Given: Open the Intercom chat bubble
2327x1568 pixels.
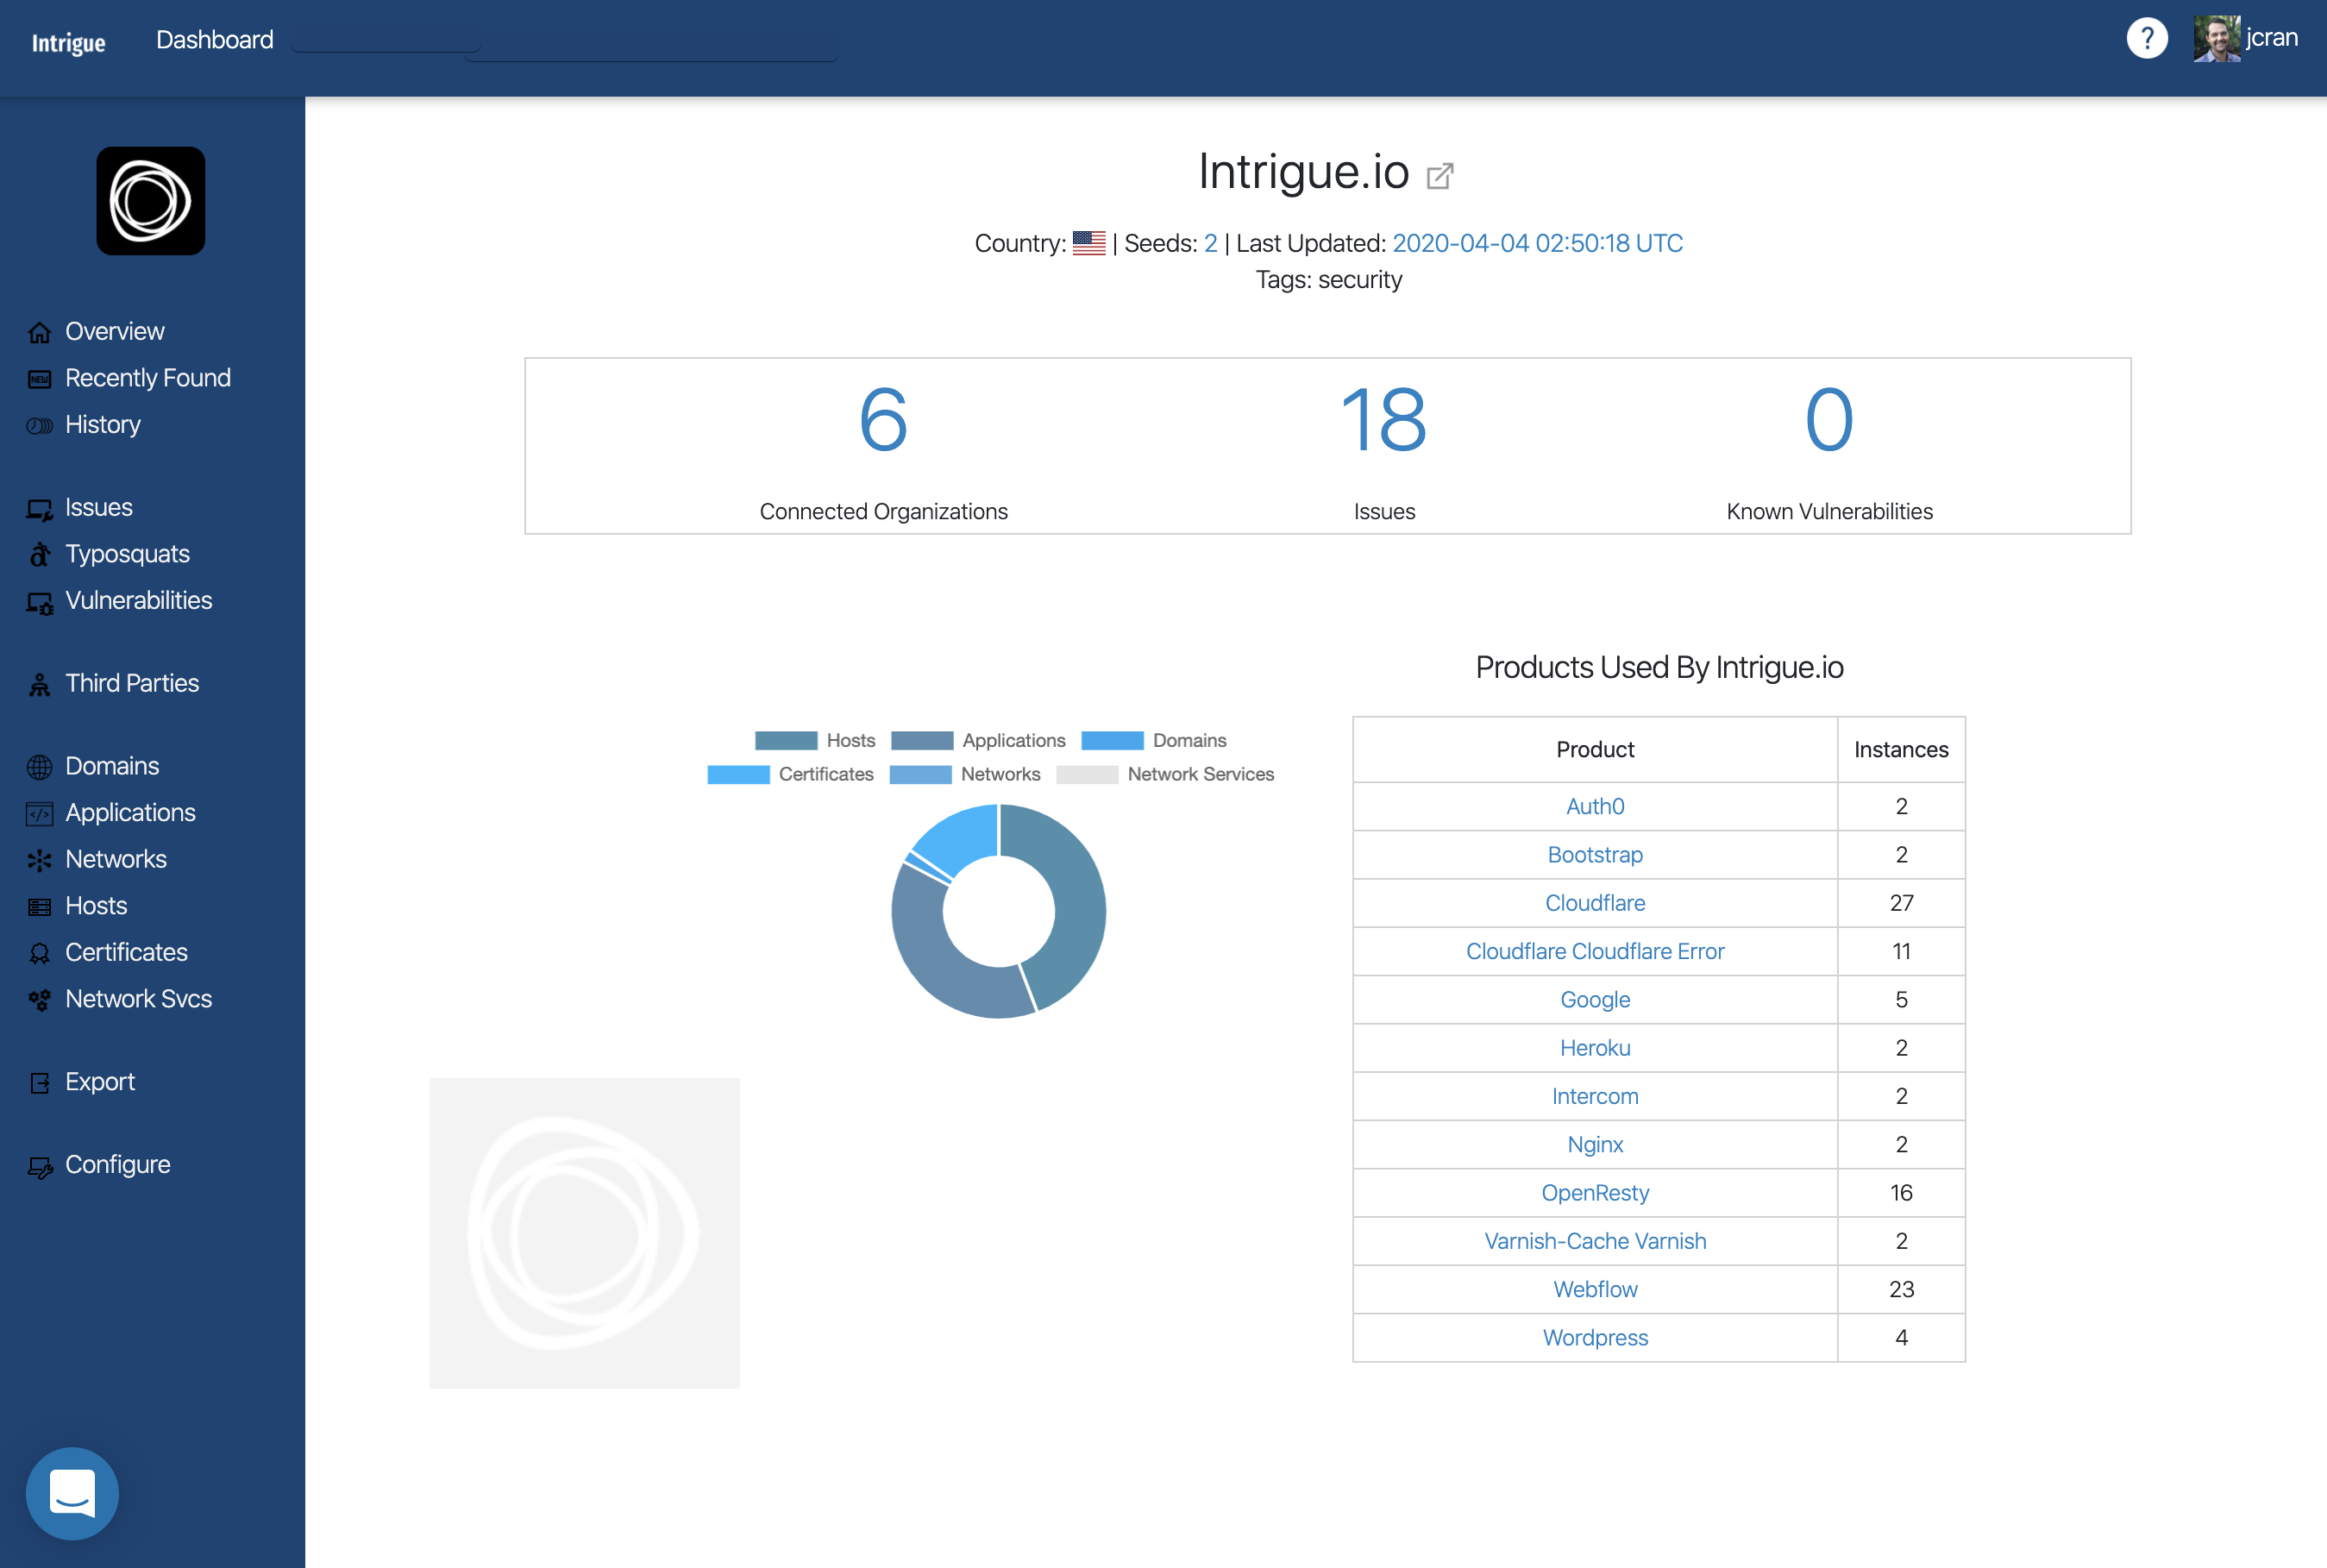Looking at the screenshot, I should [x=72, y=1493].
